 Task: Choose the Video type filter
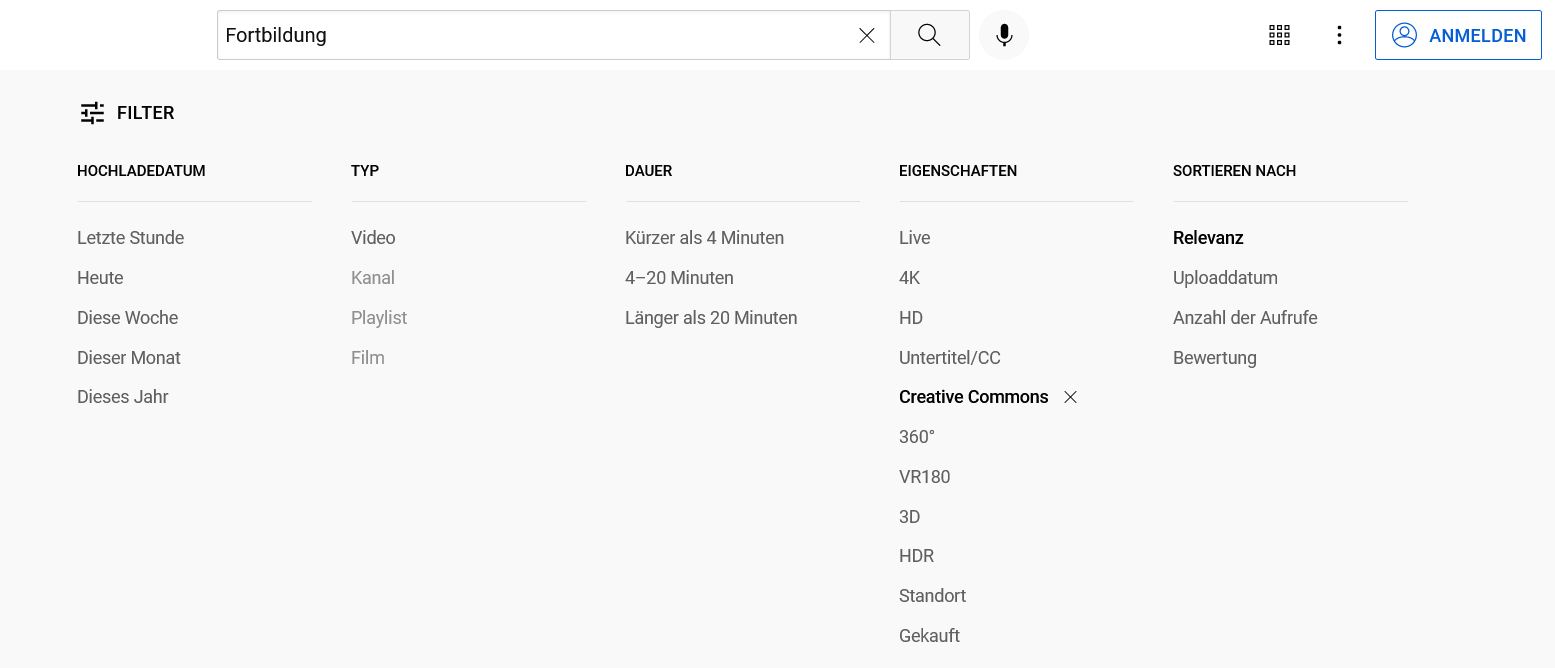coord(373,238)
